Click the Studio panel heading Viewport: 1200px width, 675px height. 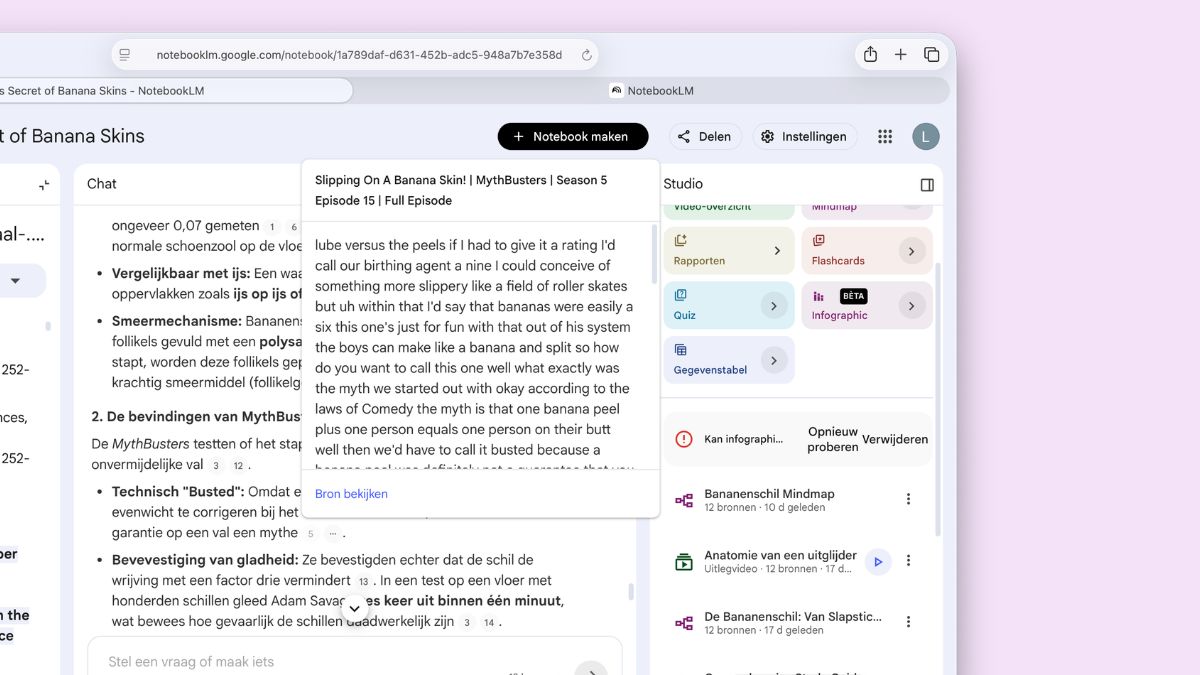tap(683, 184)
